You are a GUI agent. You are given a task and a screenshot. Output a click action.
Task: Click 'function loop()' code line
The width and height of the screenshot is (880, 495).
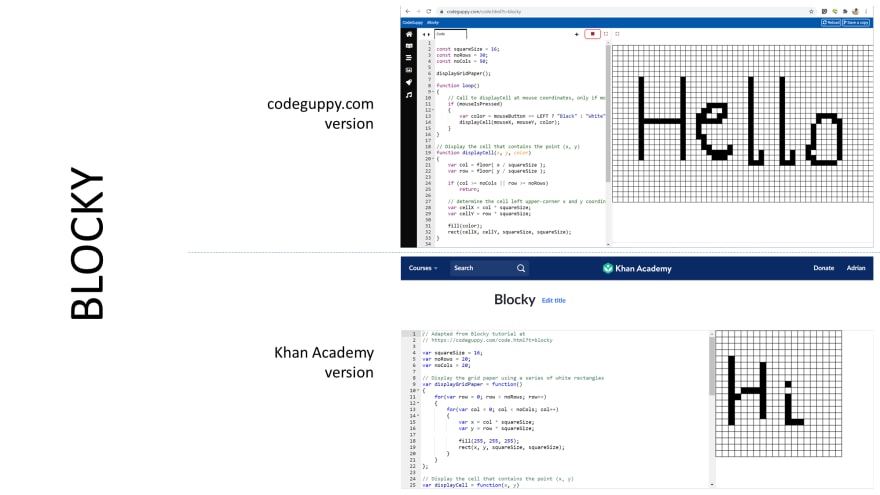(x=458, y=85)
